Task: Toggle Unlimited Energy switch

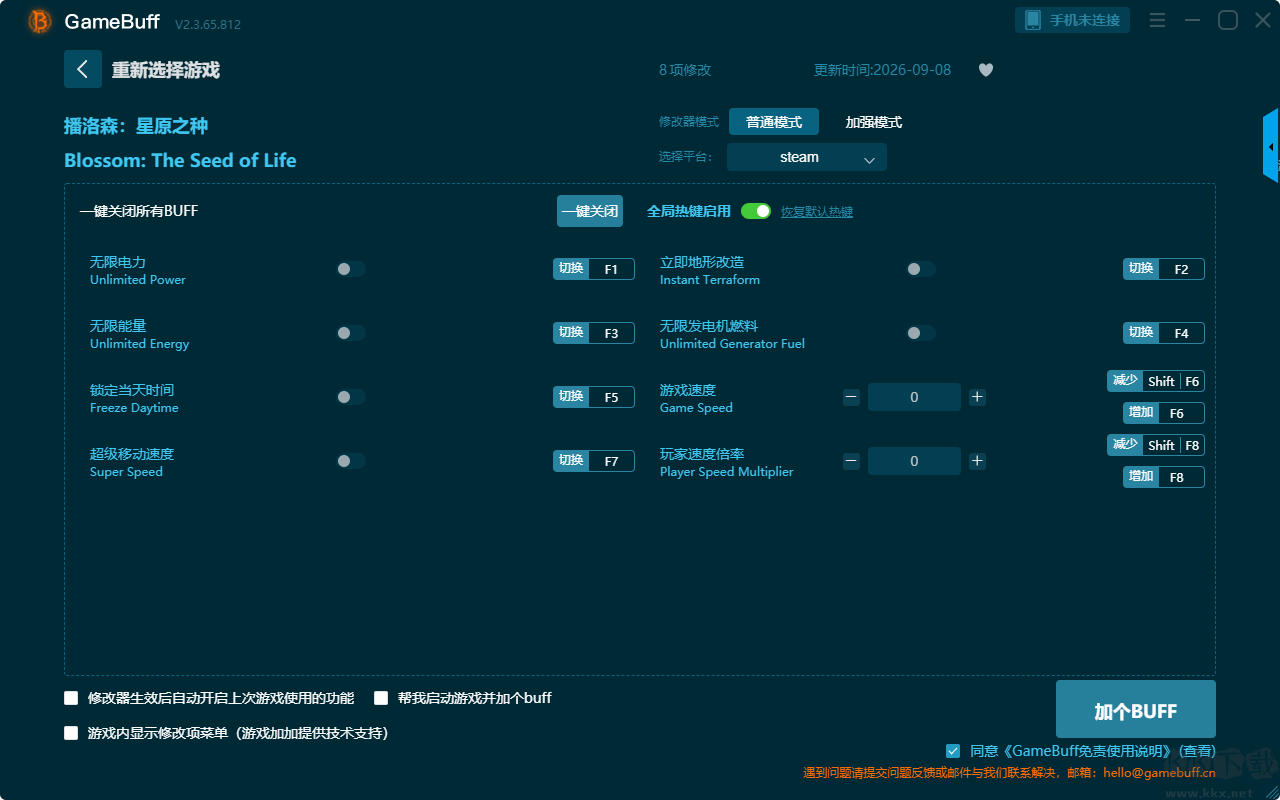Action: [351, 333]
